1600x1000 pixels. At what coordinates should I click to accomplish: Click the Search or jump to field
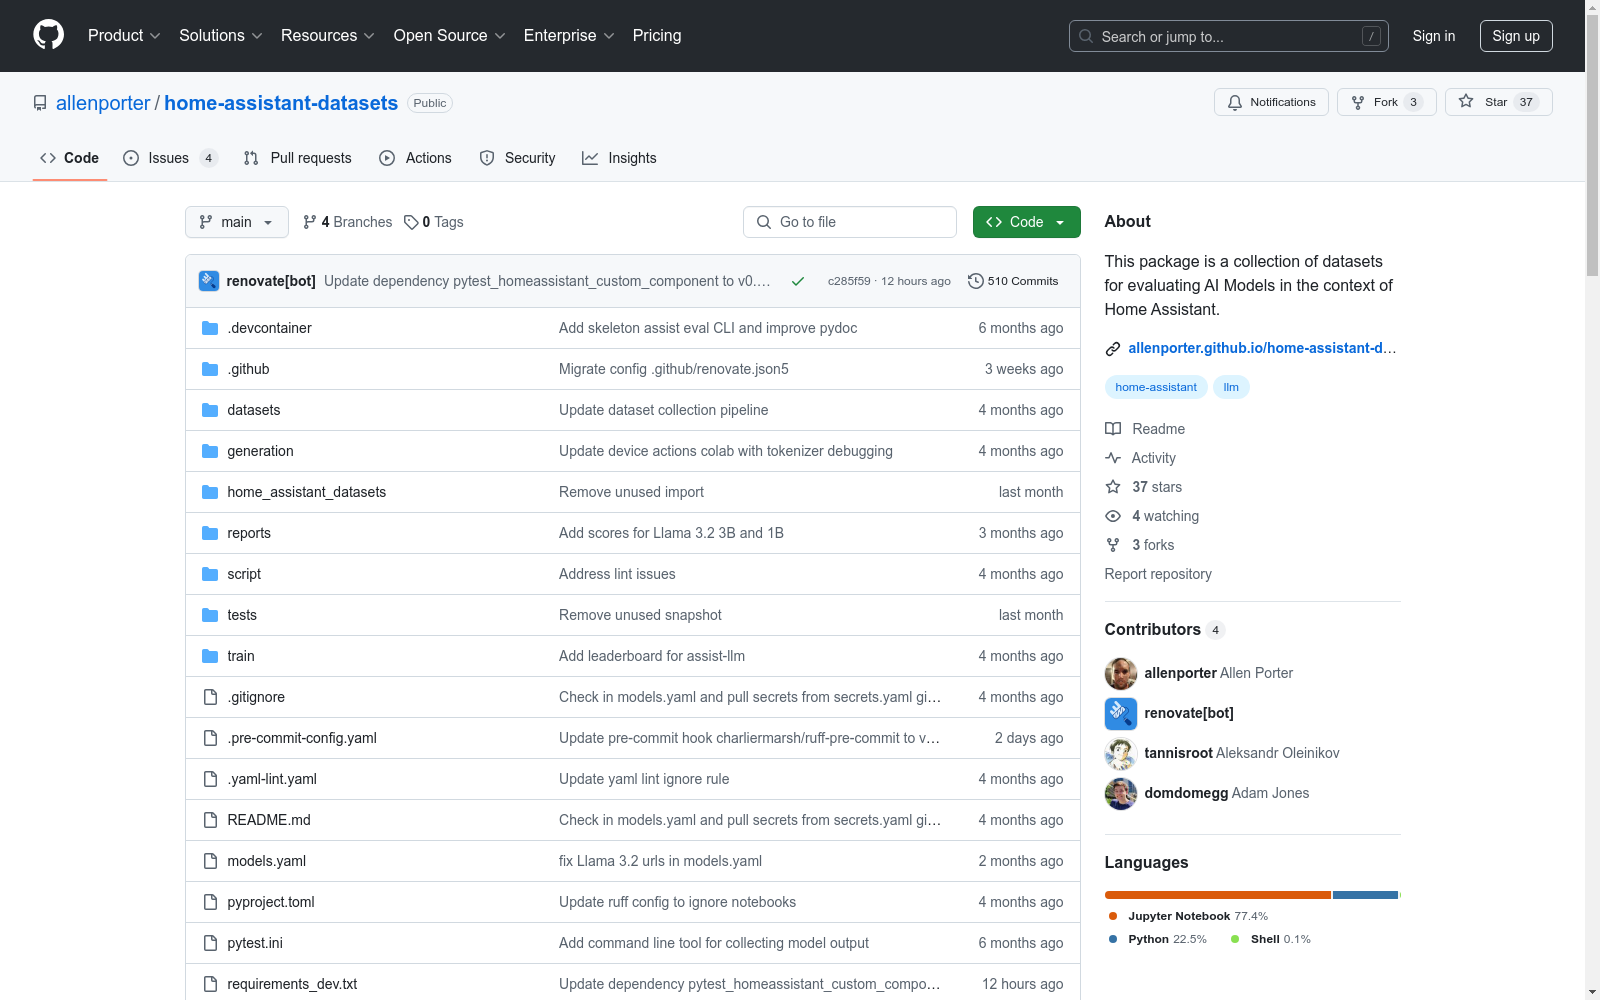[x=1229, y=36]
